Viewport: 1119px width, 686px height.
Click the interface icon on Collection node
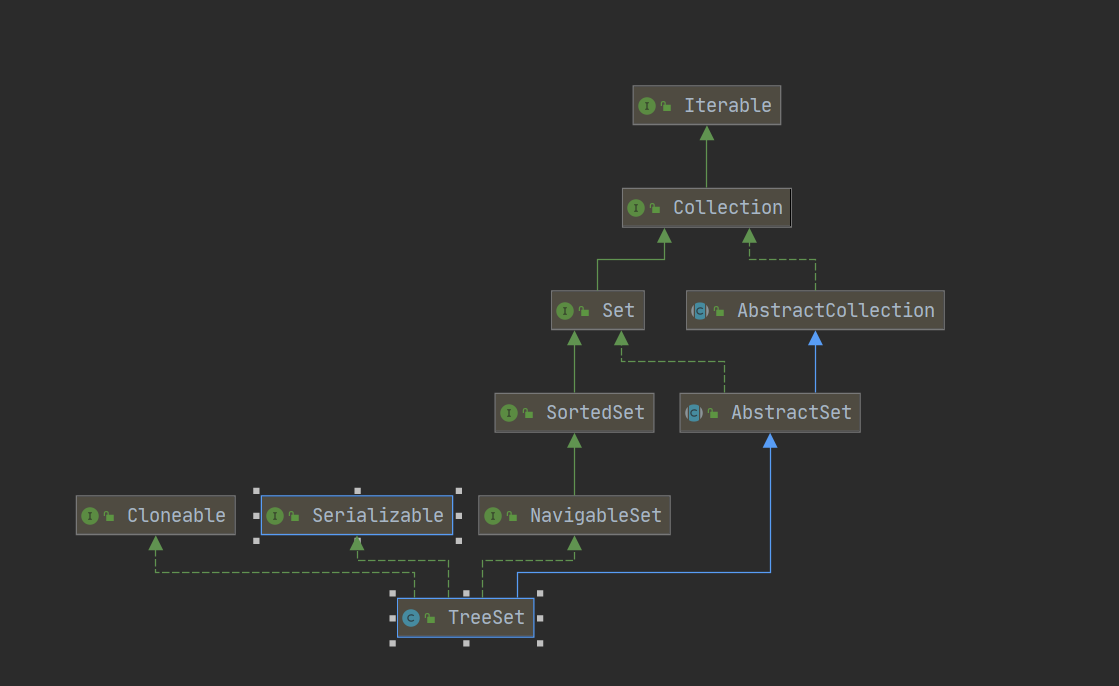click(636, 208)
